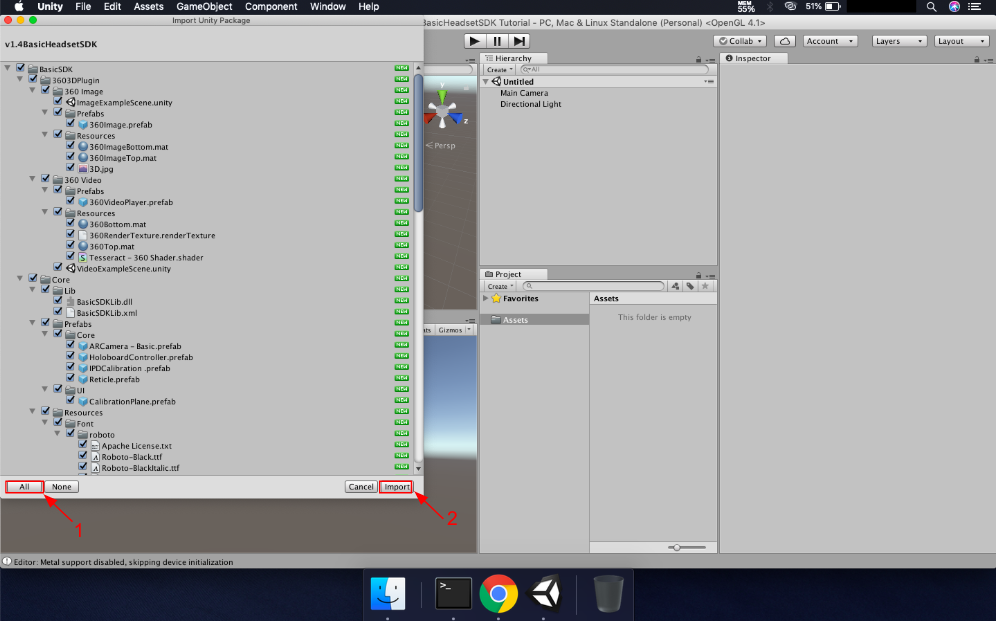Collapse the 360 Video folder
996x621 pixels.
click(x=32, y=179)
